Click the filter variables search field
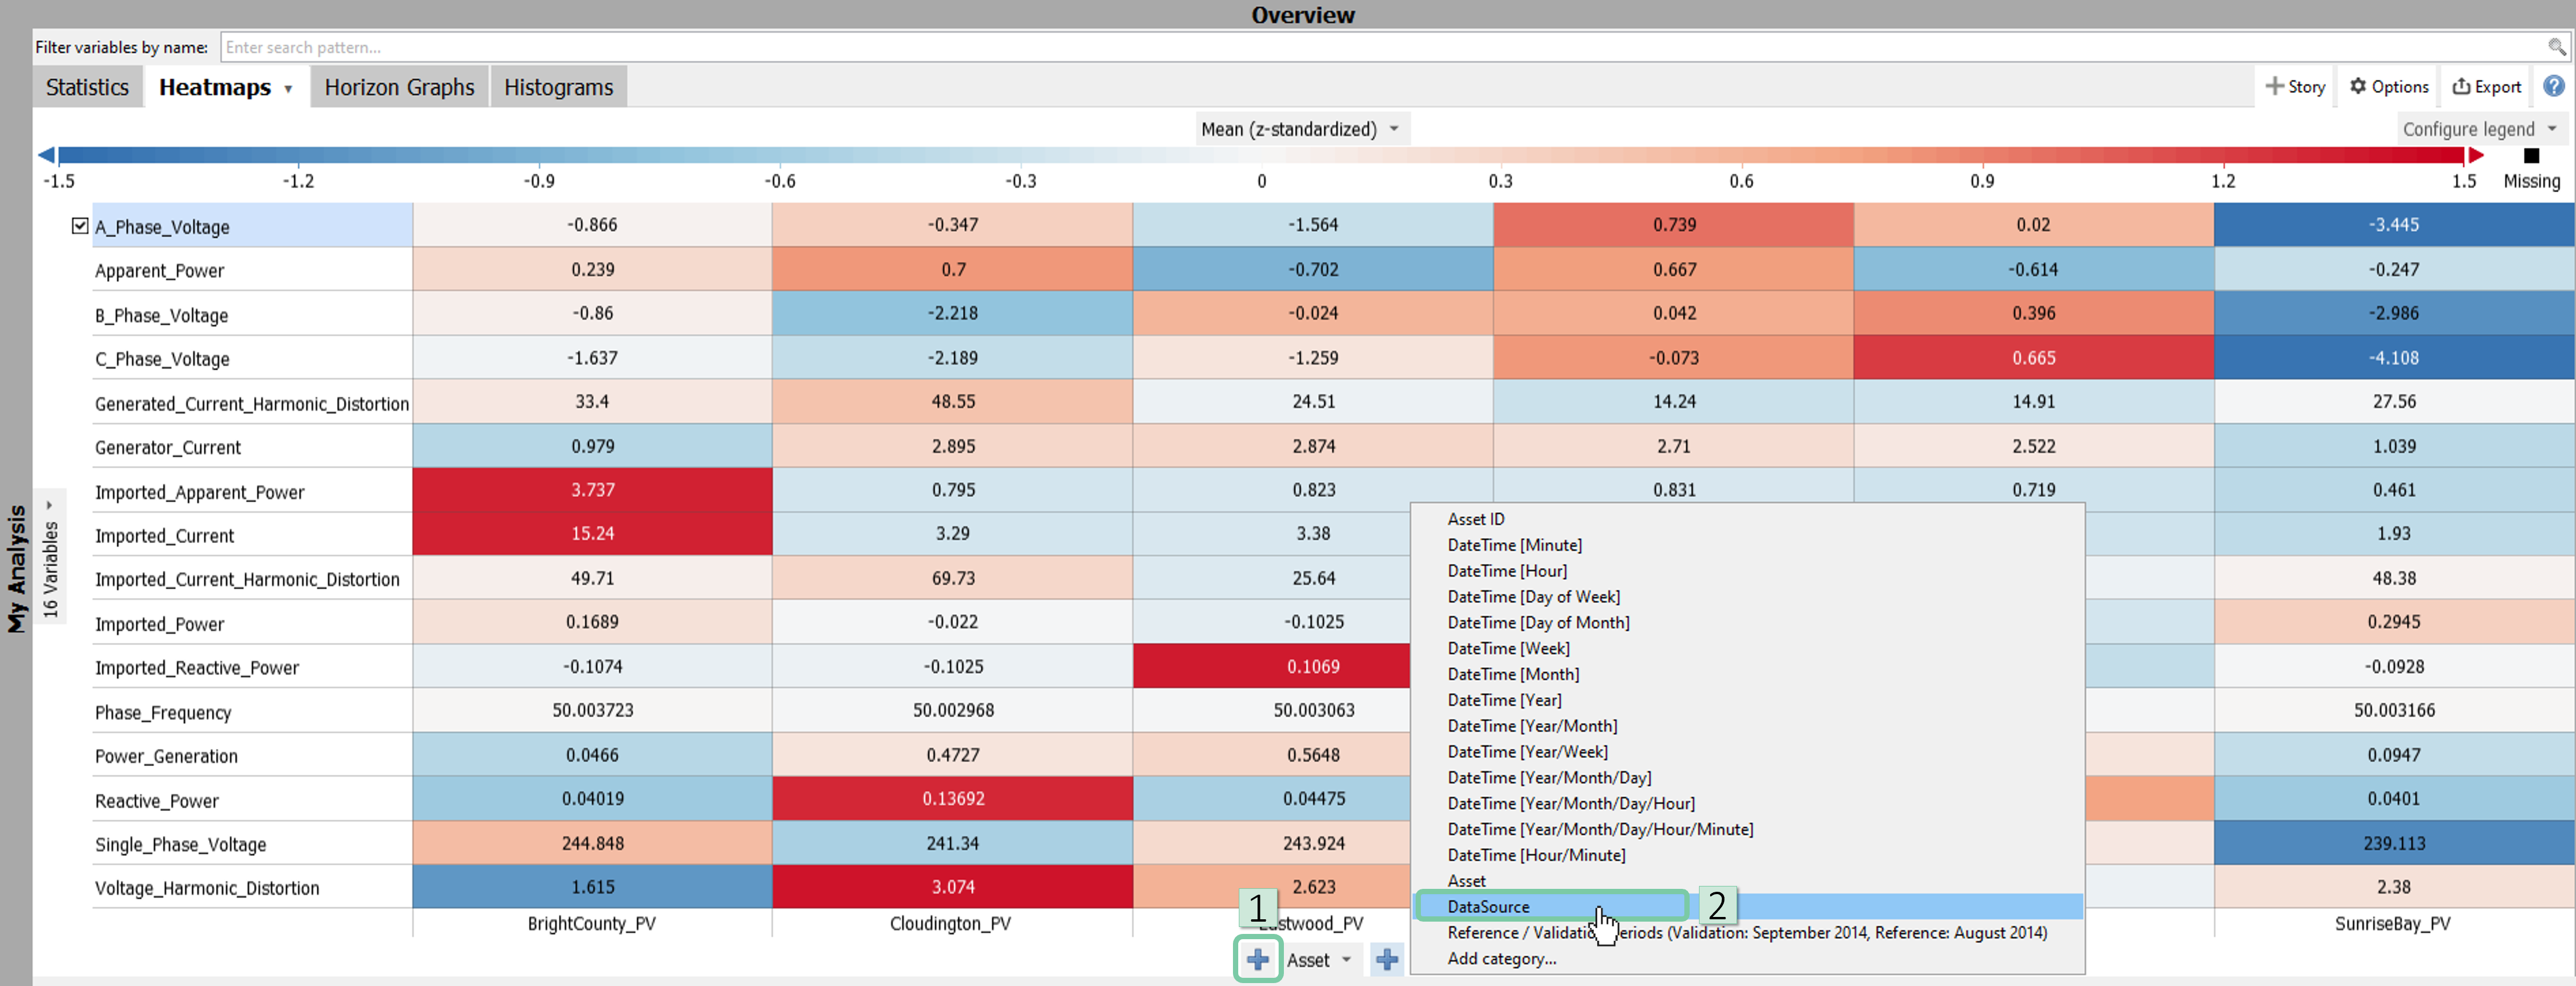This screenshot has height=986, width=2576. click(1380, 47)
